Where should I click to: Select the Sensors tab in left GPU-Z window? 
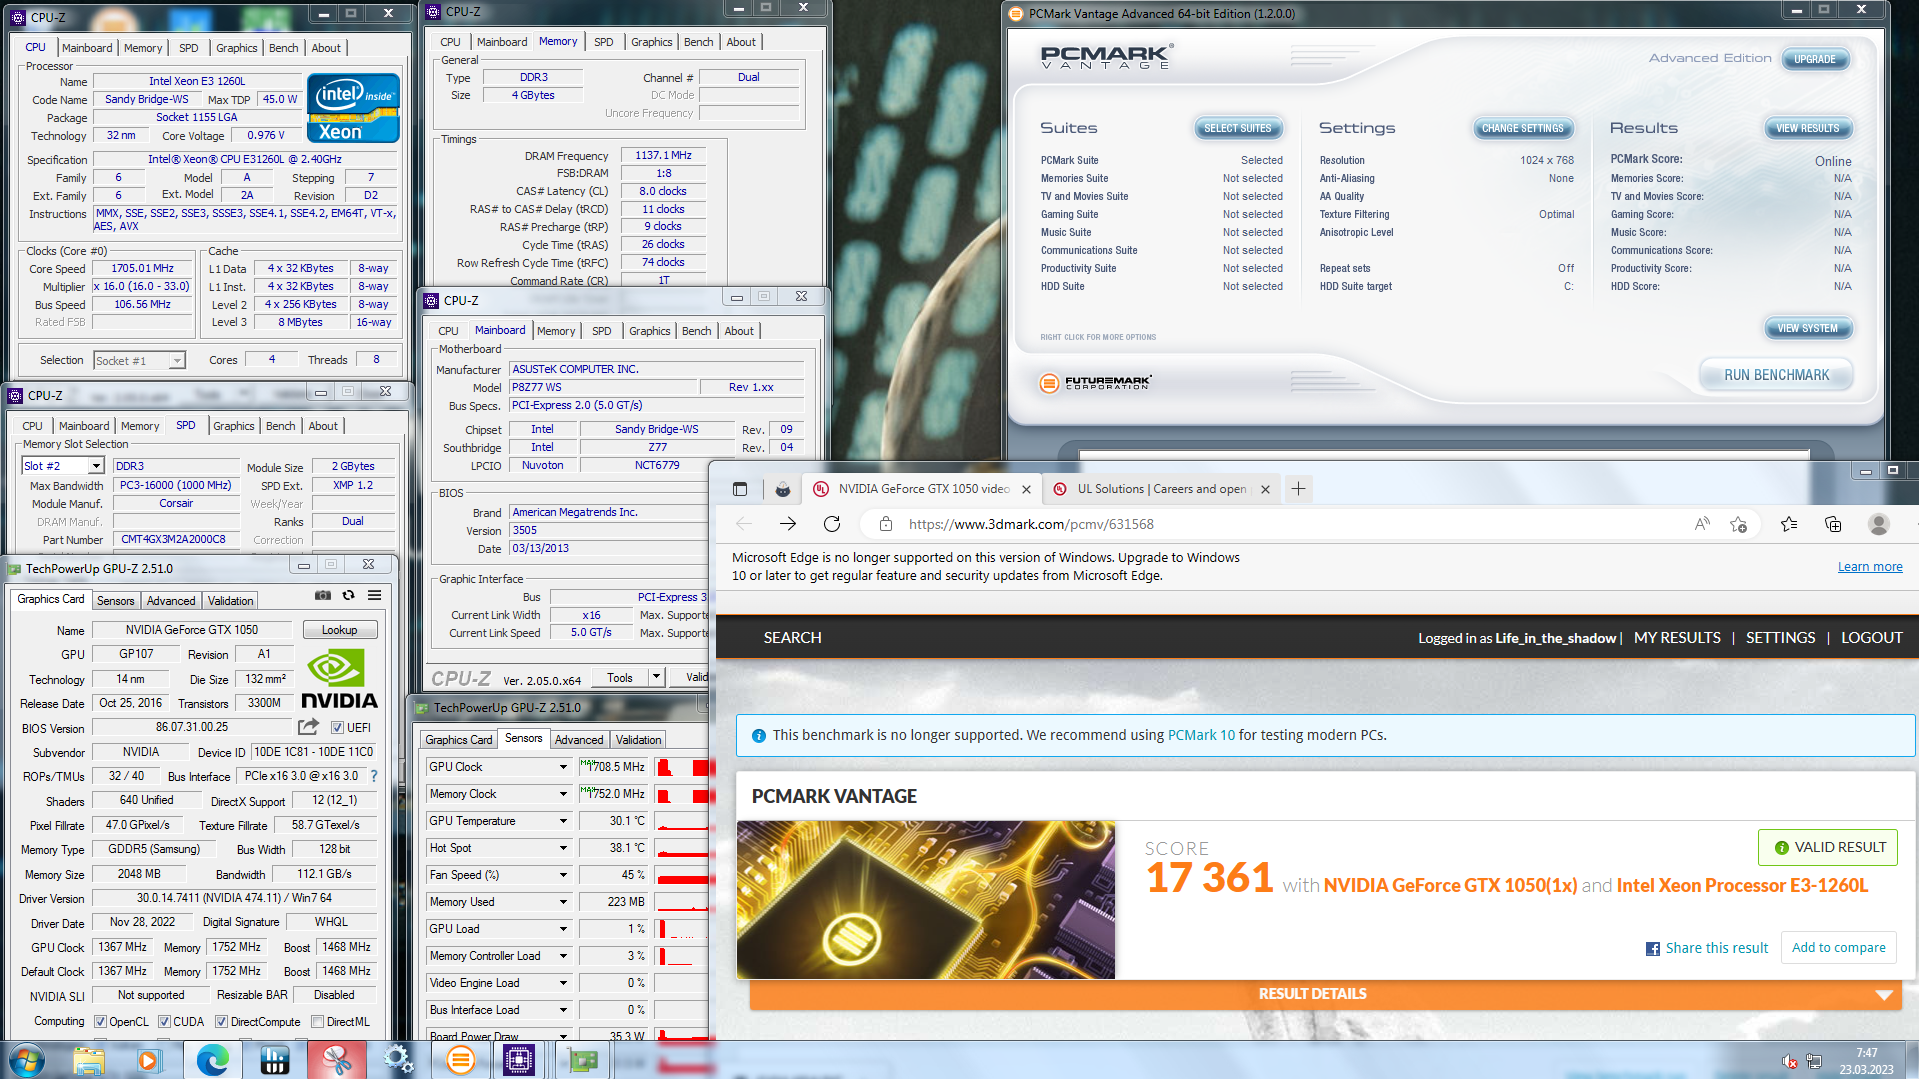coord(116,601)
